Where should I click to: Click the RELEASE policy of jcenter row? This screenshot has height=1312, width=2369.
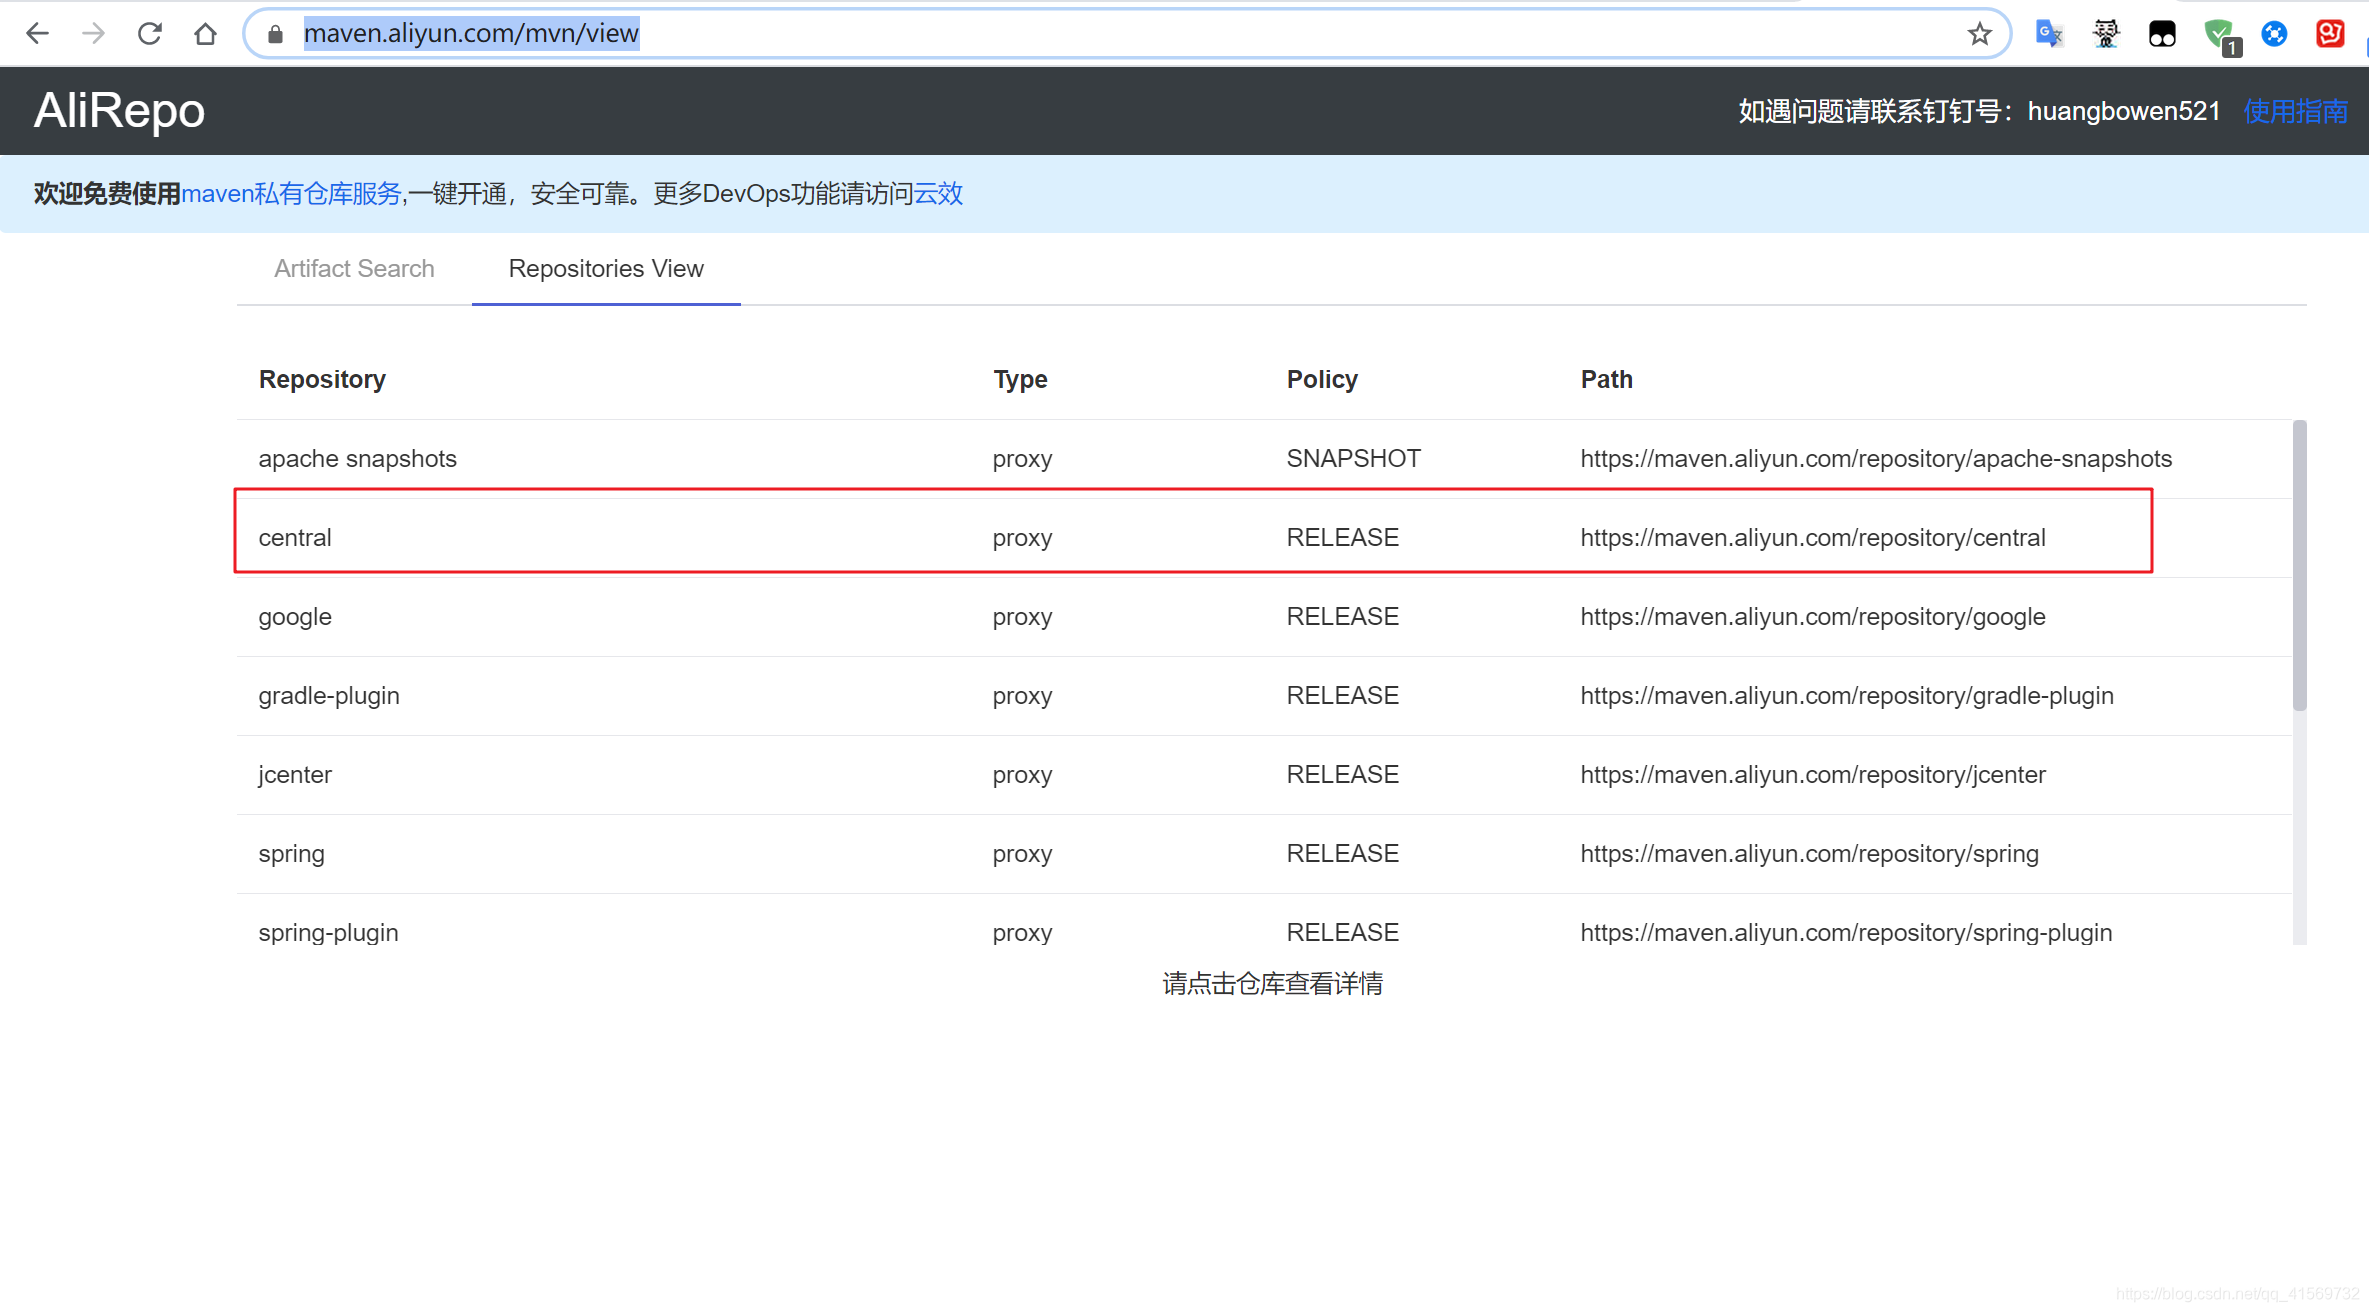pyautogui.click(x=1342, y=775)
